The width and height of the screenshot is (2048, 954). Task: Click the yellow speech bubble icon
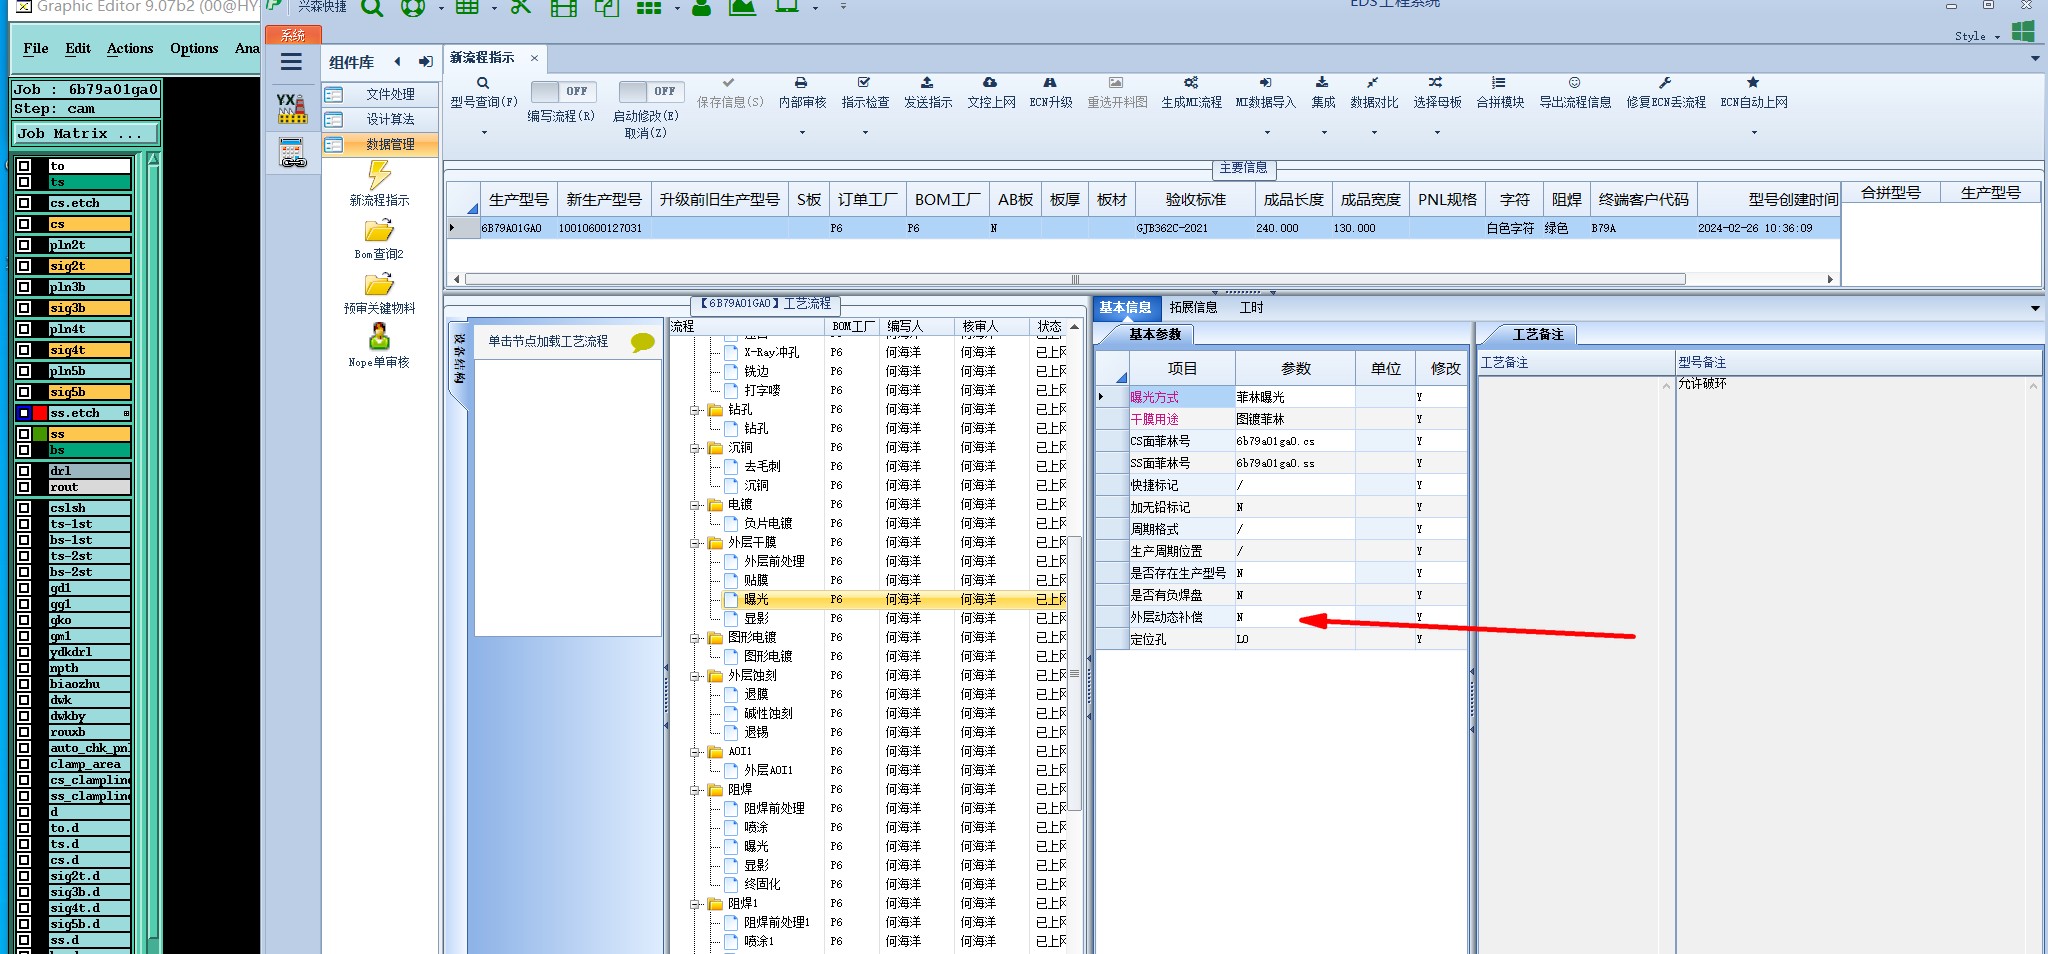tap(642, 343)
